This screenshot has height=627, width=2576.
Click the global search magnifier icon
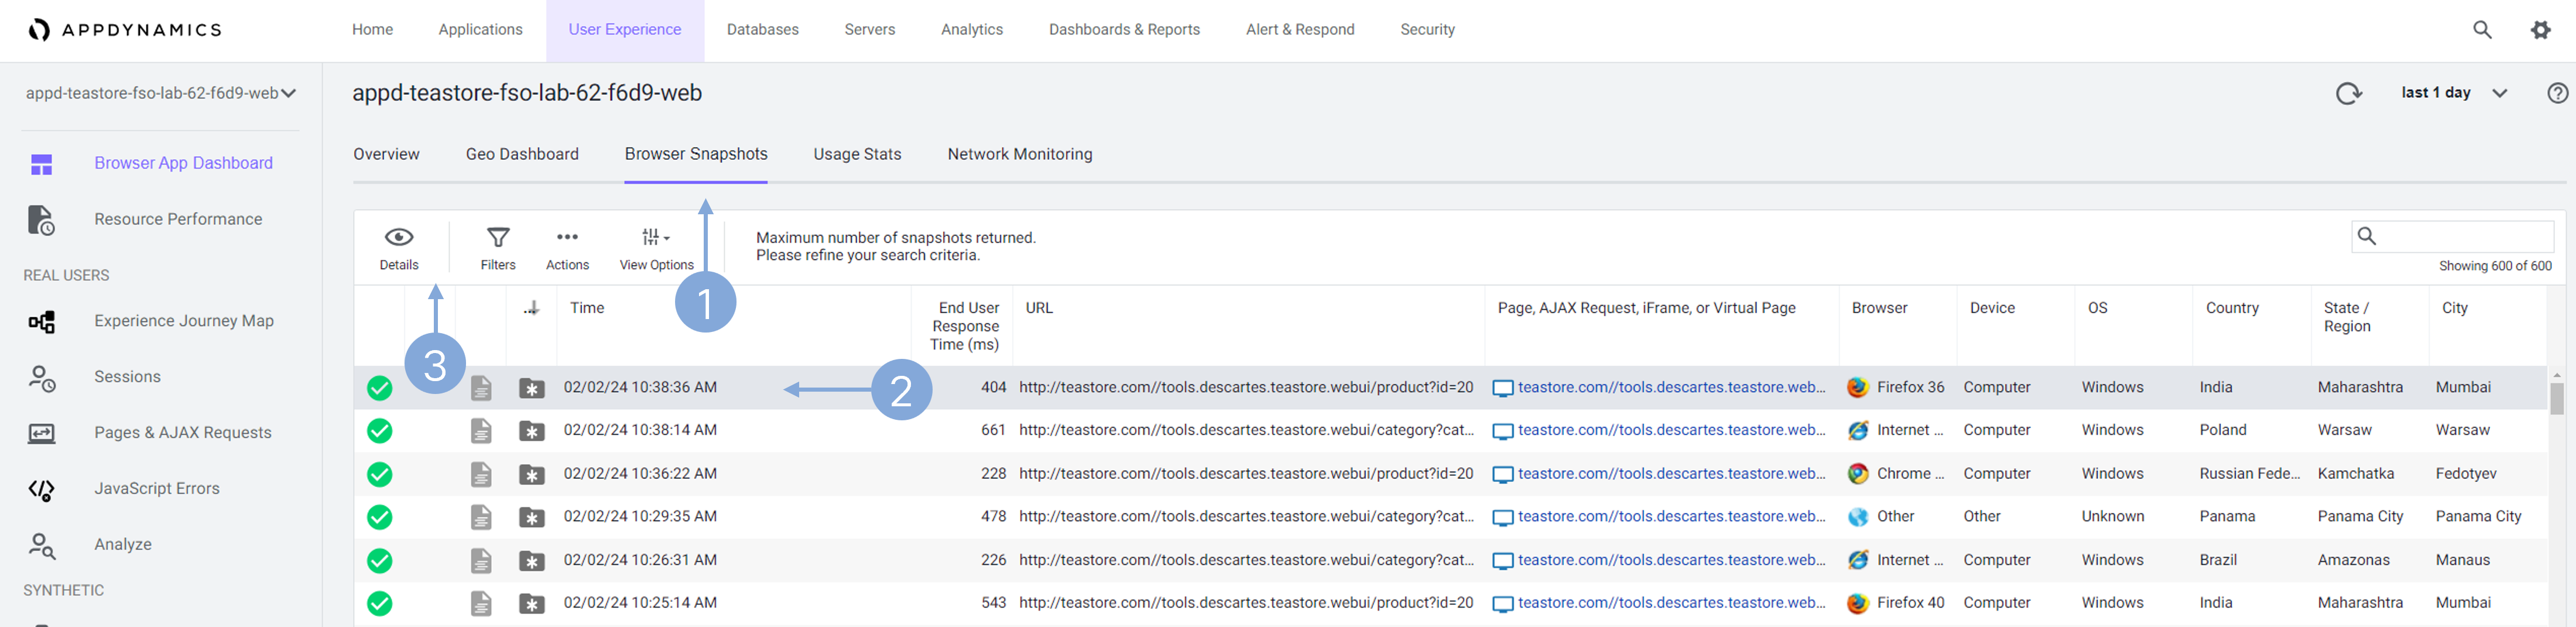point(2482,30)
